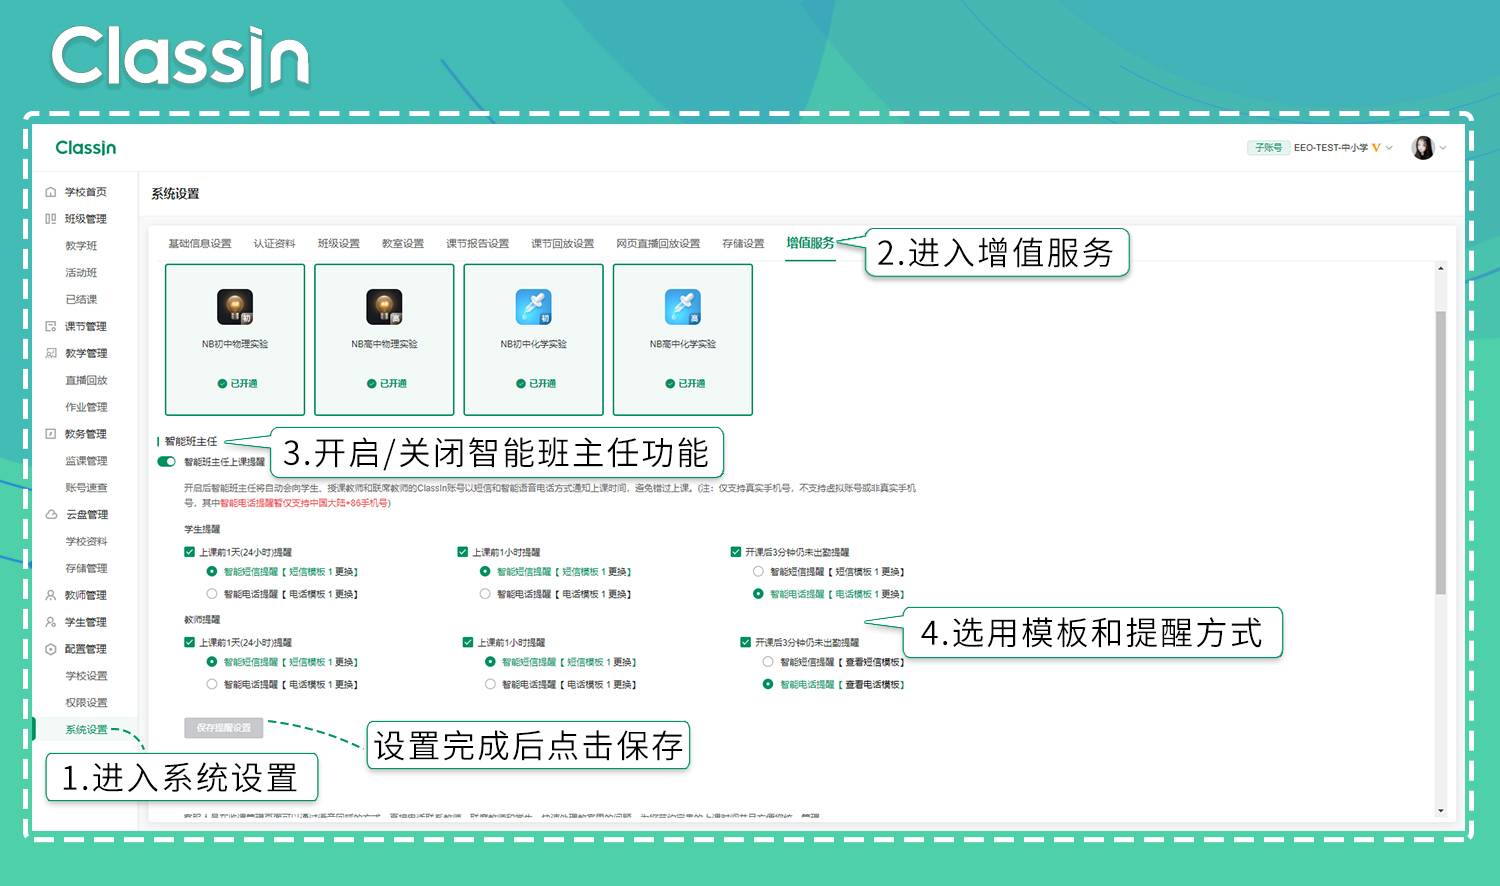Click the 学校首页 home icon in sidebar
Screen dimensions: 1500x886
(51, 192)
